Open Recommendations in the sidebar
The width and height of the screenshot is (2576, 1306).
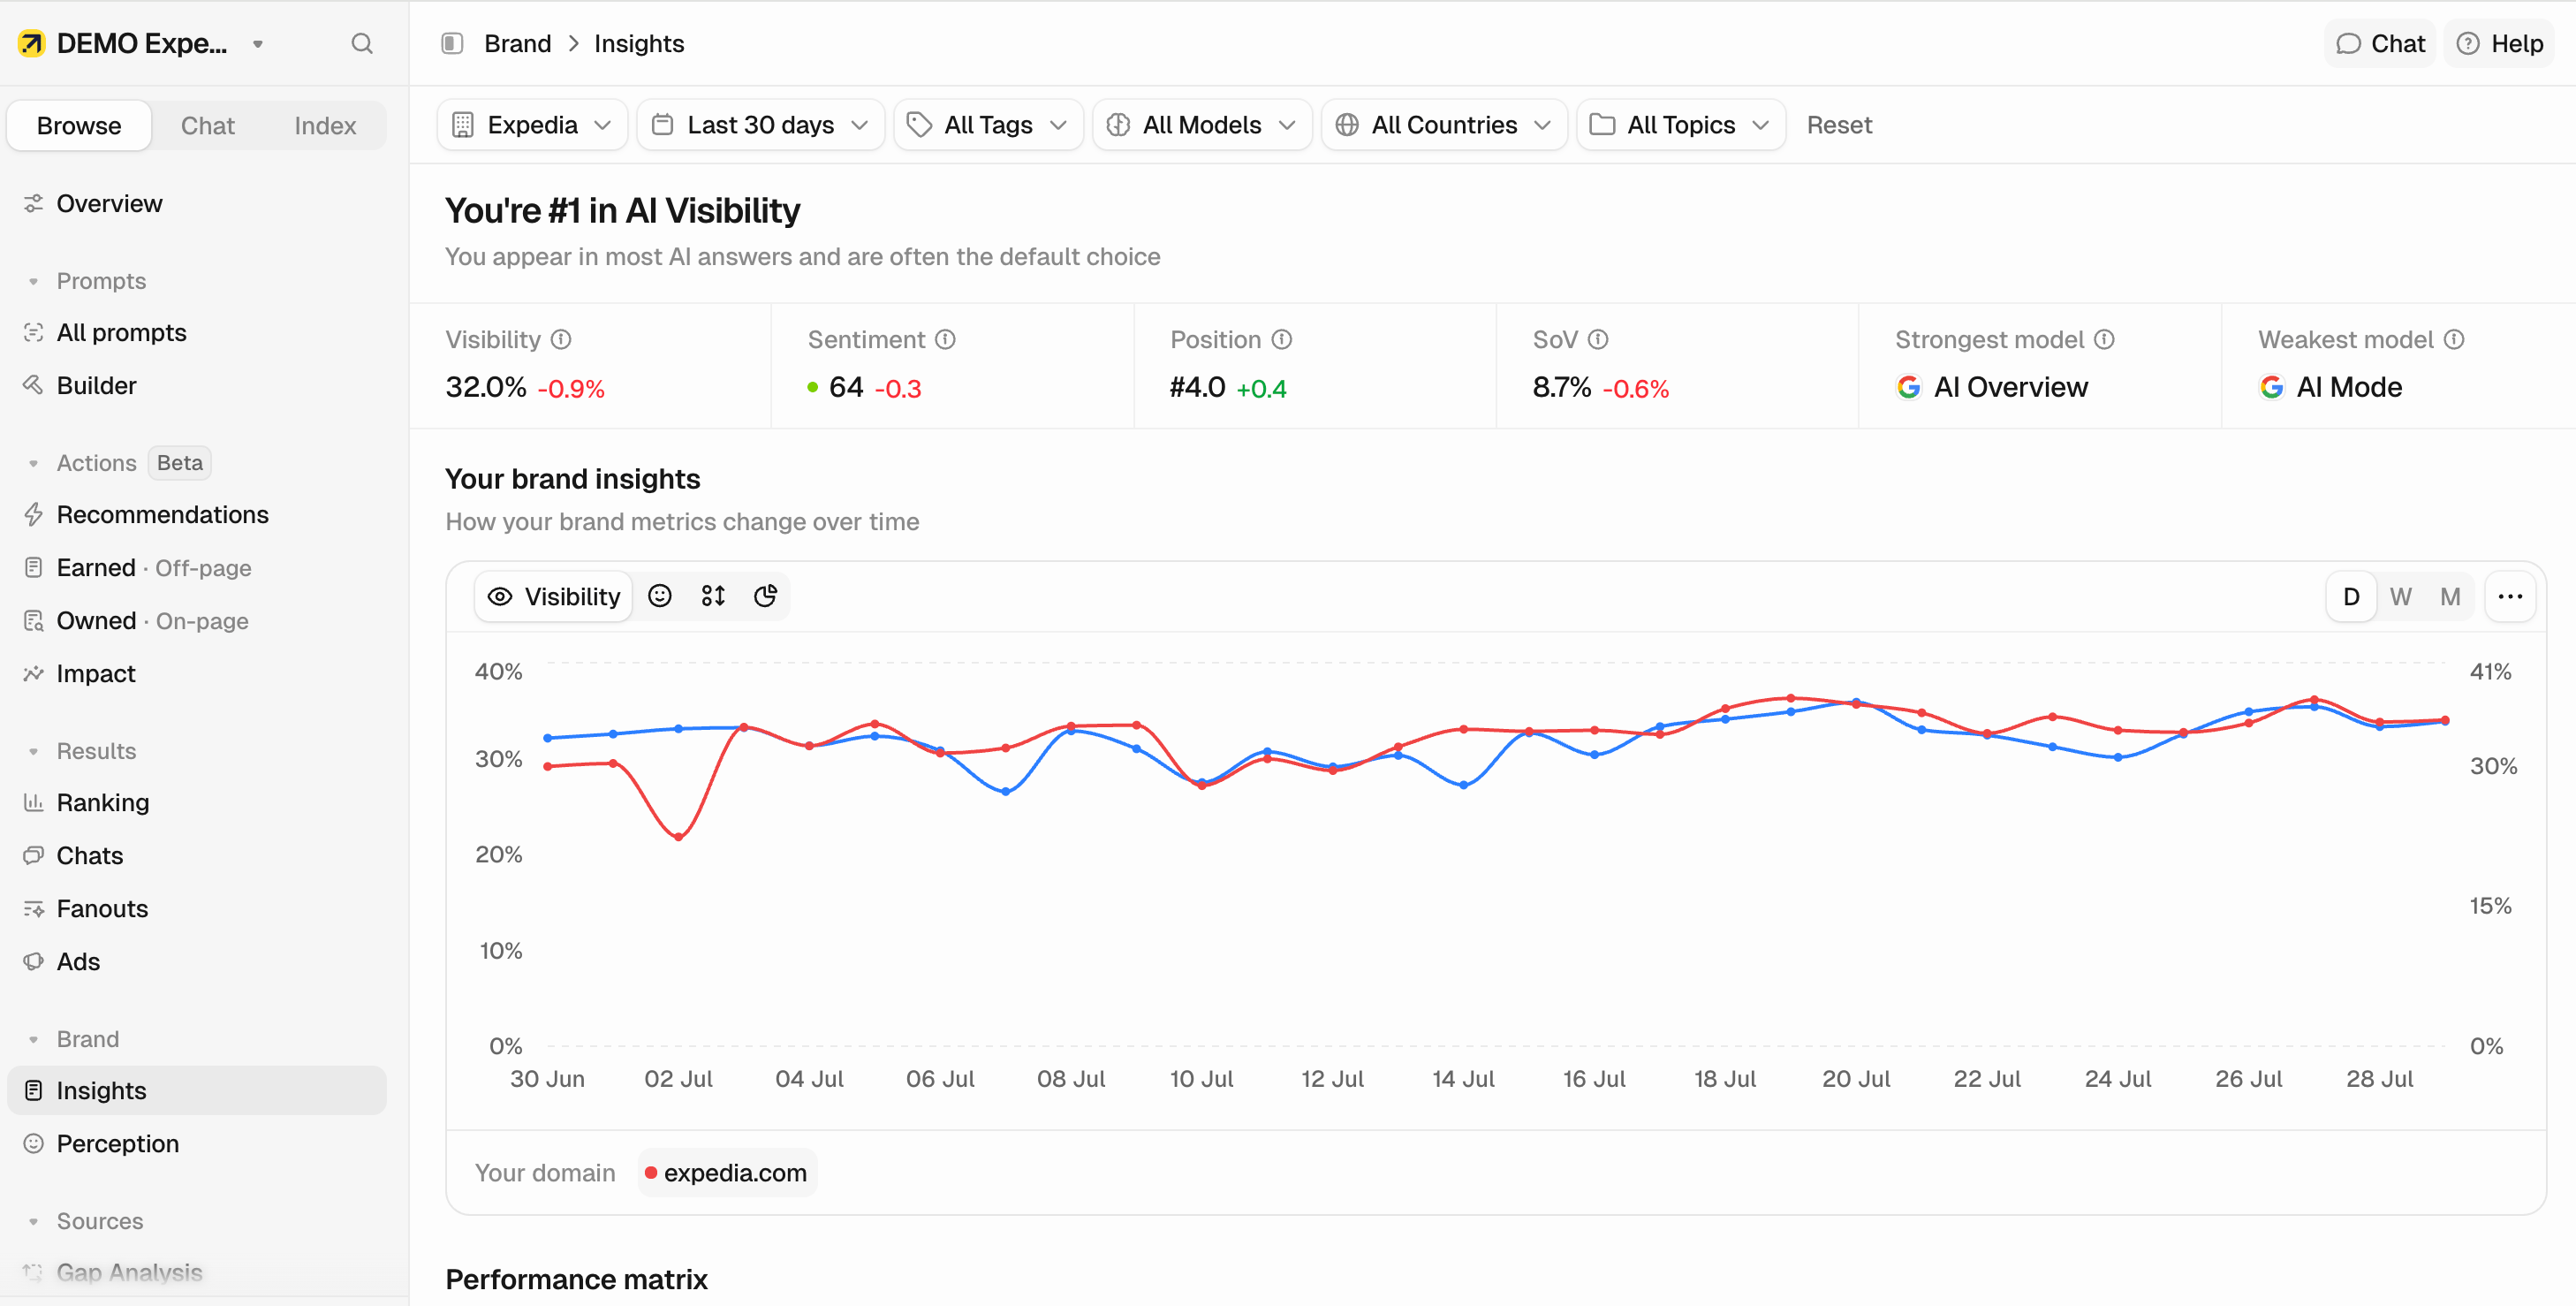pos(197,514)
